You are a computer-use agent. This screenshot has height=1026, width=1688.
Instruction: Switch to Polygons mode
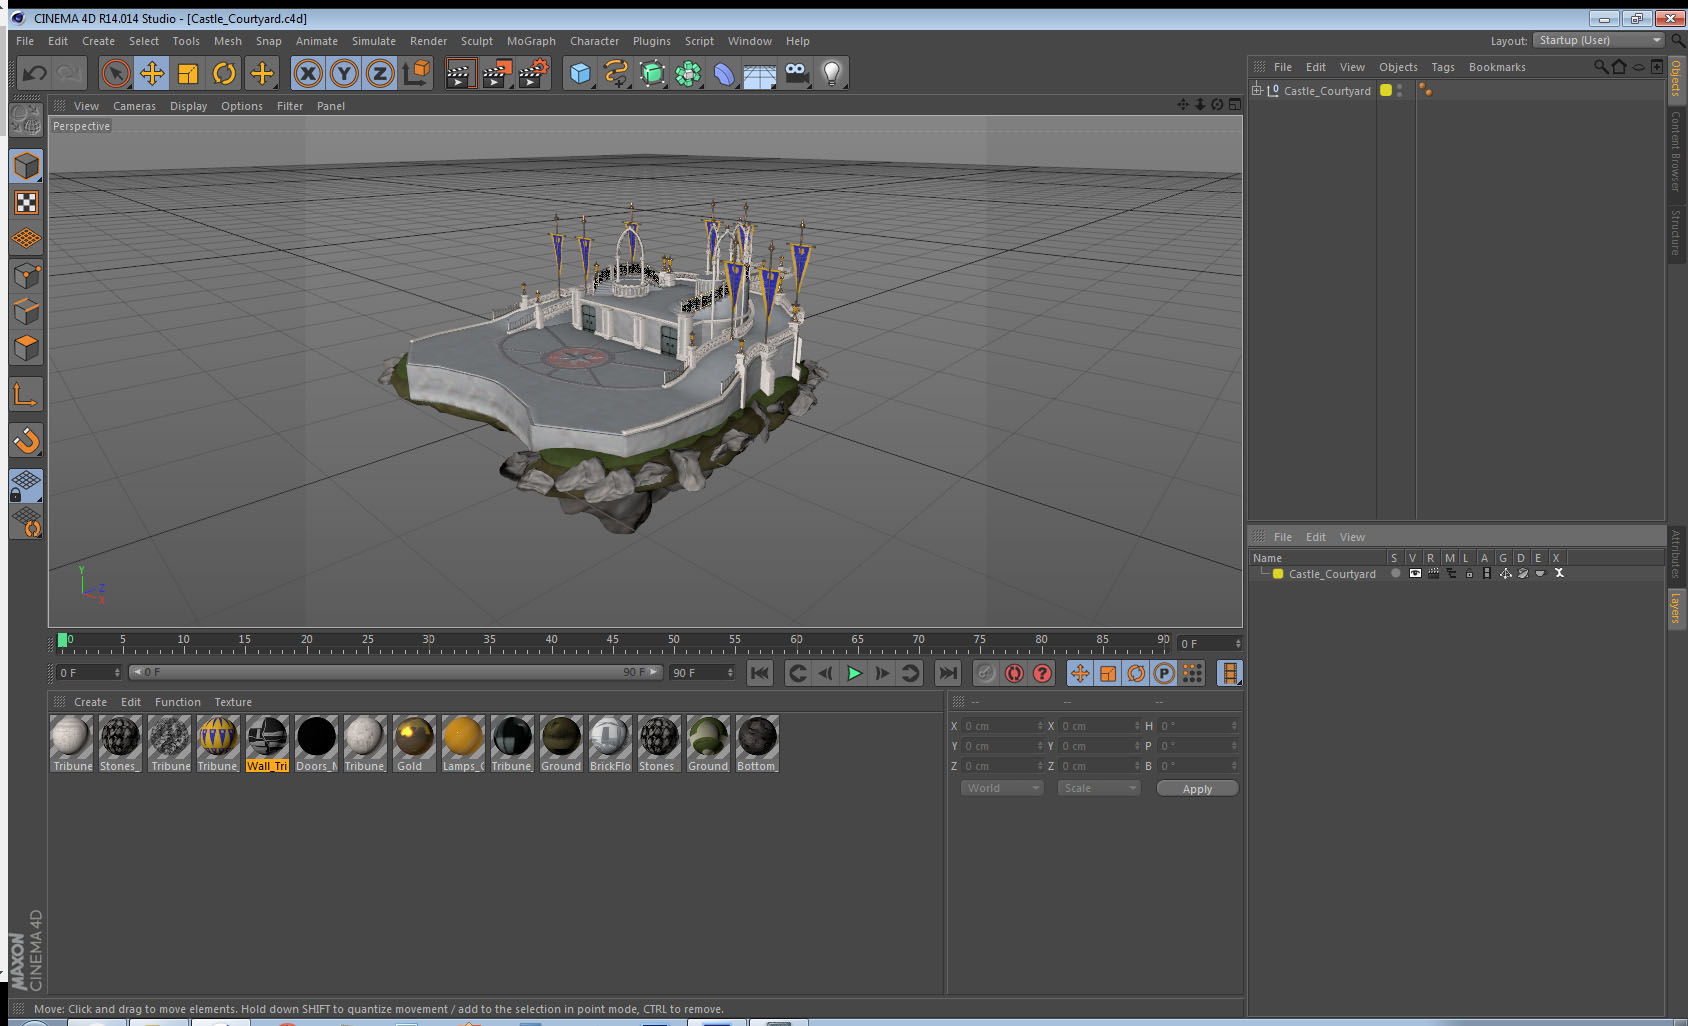click(x=26, y=348)
